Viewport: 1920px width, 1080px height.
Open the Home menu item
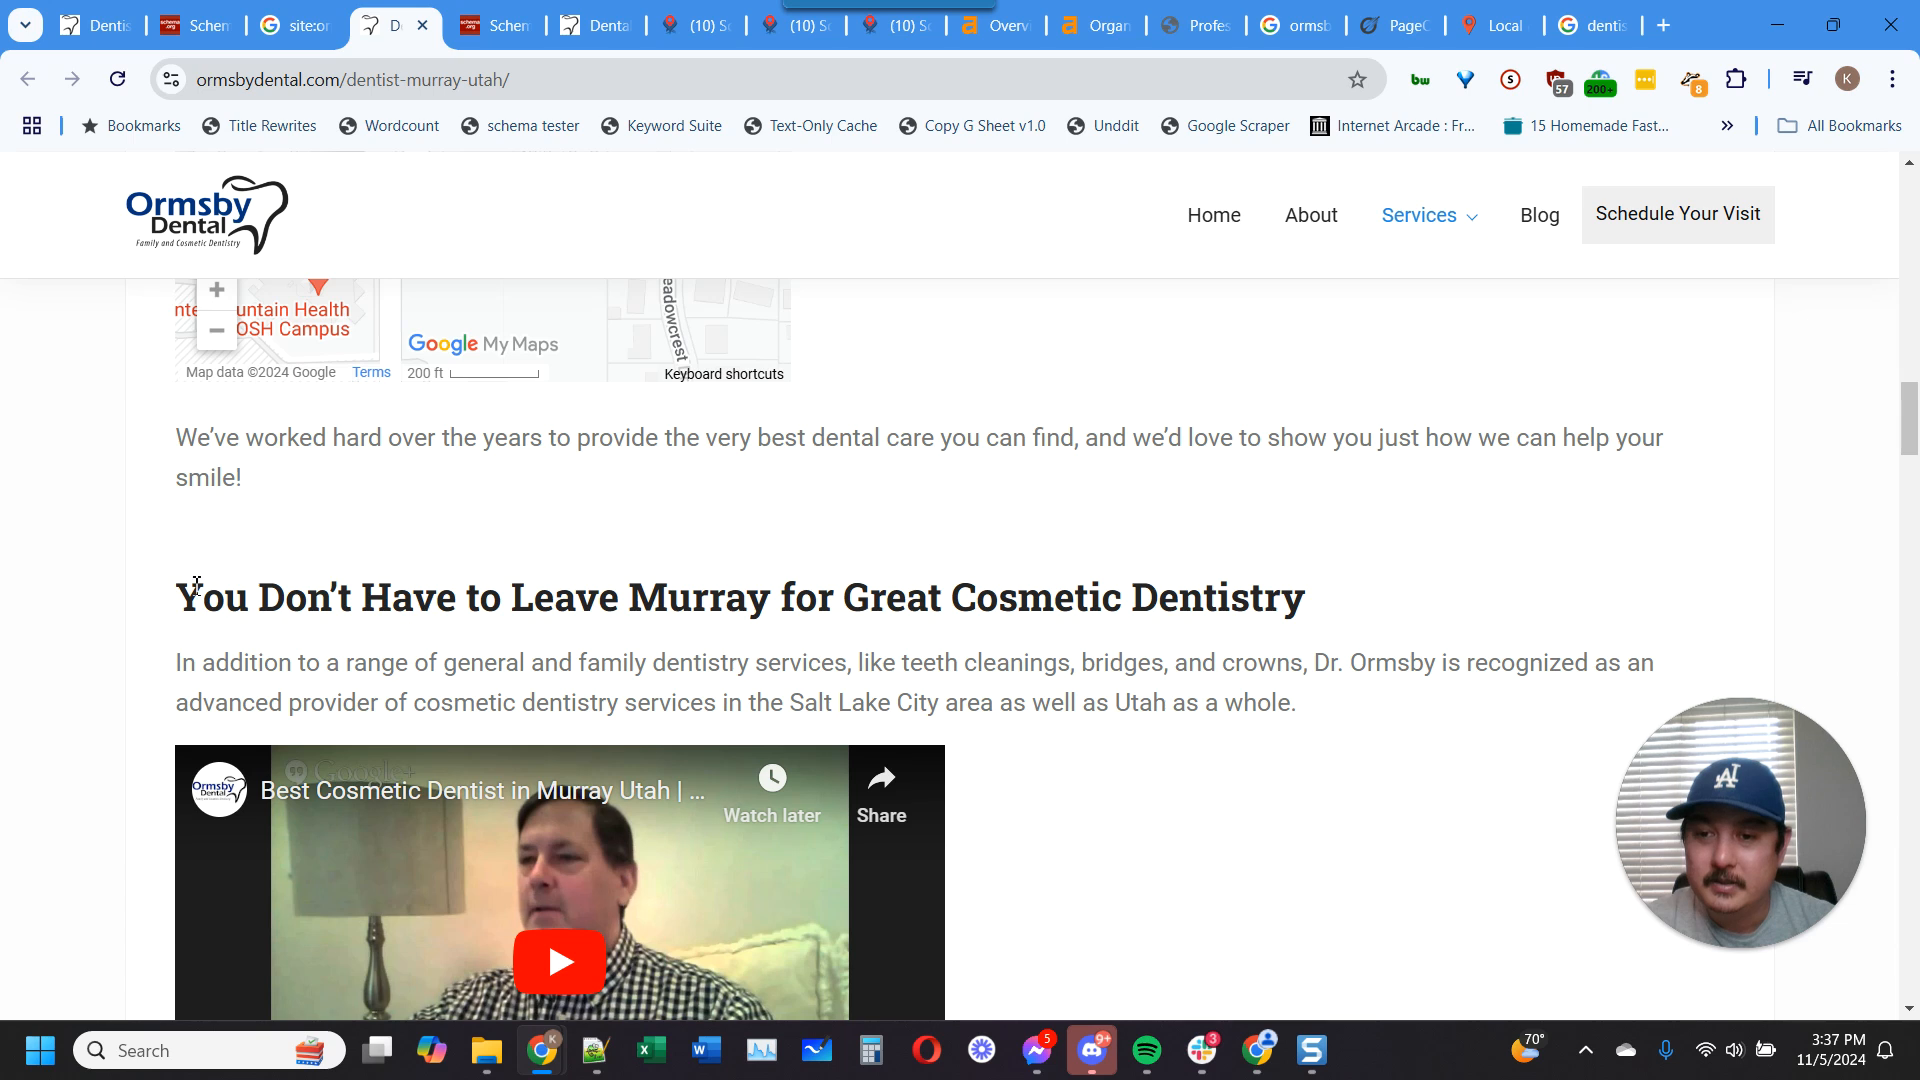click(x=1214, y=215)
